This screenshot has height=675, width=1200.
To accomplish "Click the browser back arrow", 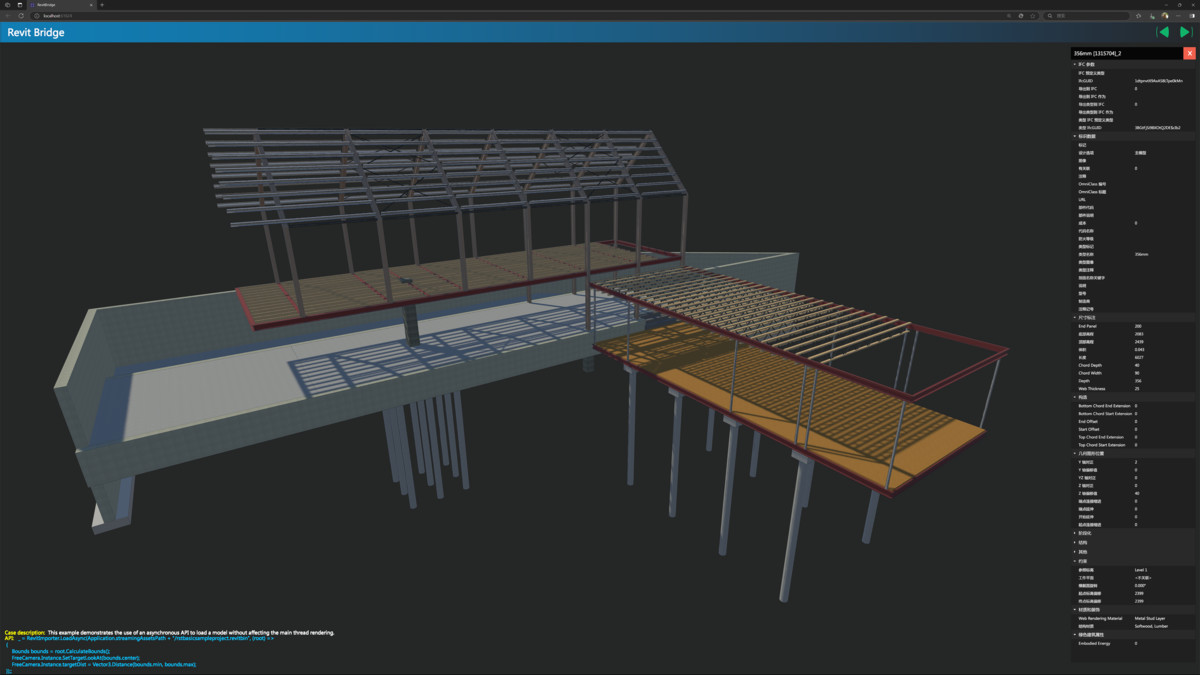I will (x=7, y=16).
